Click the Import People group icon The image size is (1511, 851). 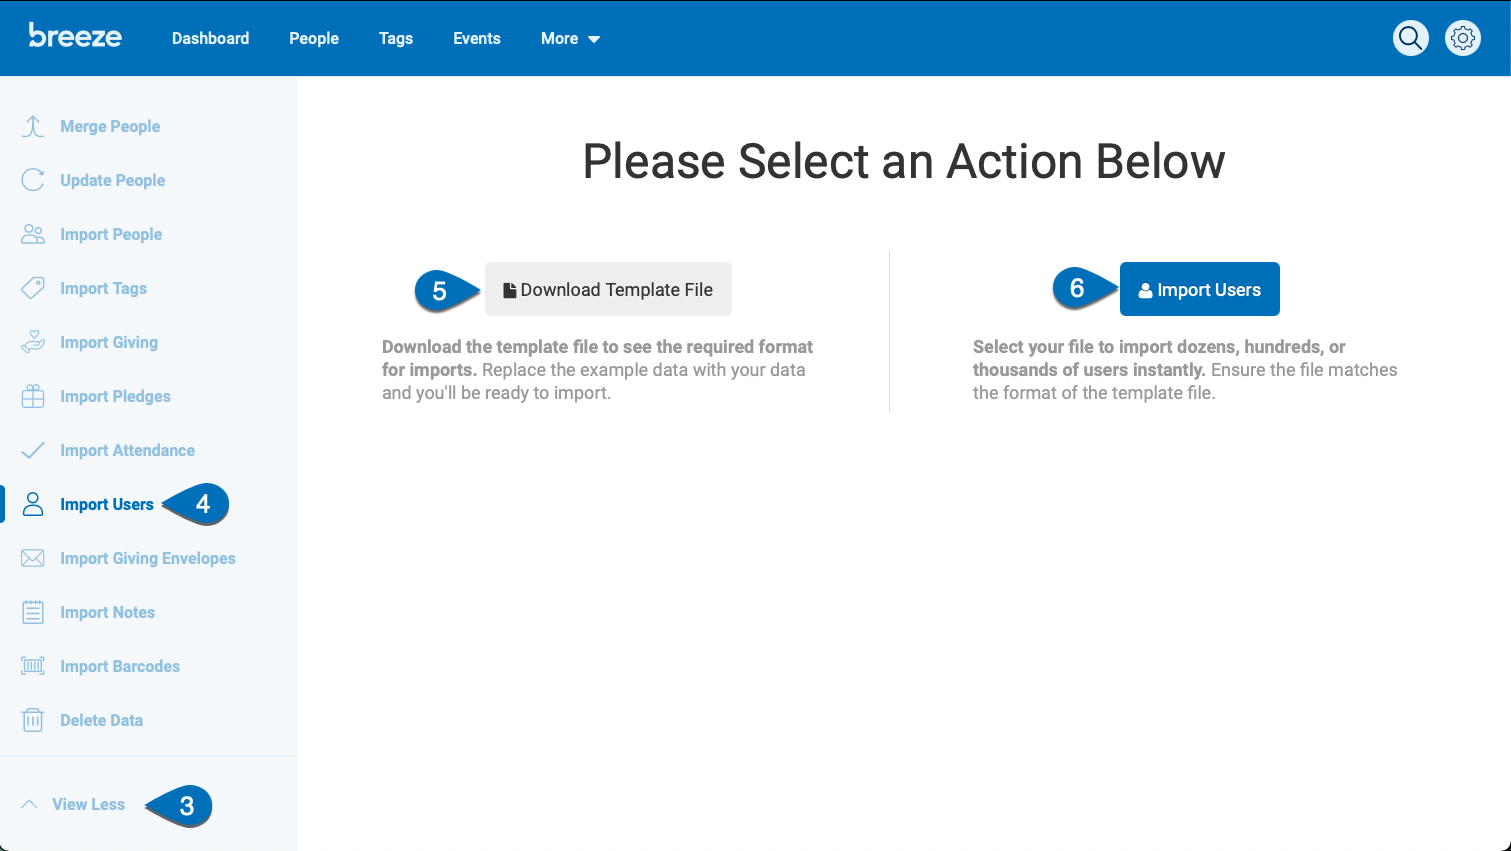click(33, 234)
